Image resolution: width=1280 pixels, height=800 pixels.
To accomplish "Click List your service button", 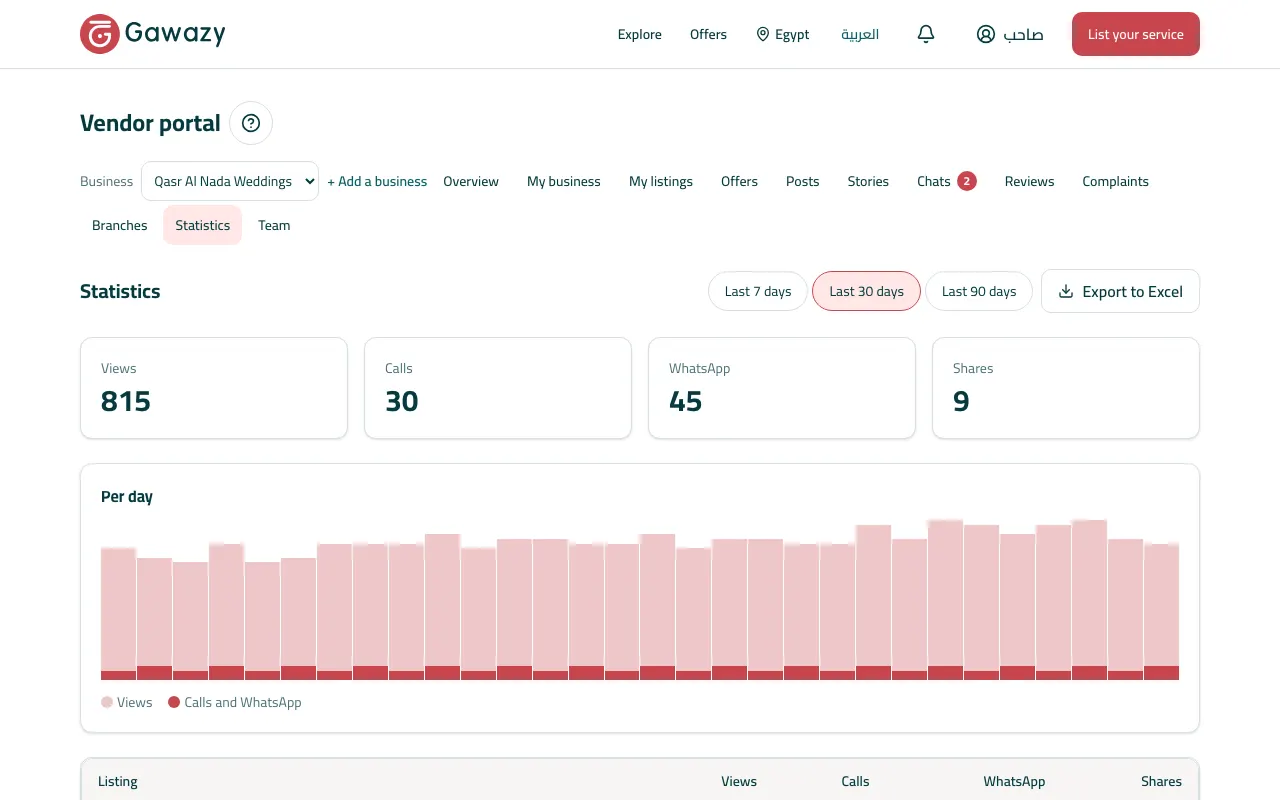I will tap(1136, 34).
